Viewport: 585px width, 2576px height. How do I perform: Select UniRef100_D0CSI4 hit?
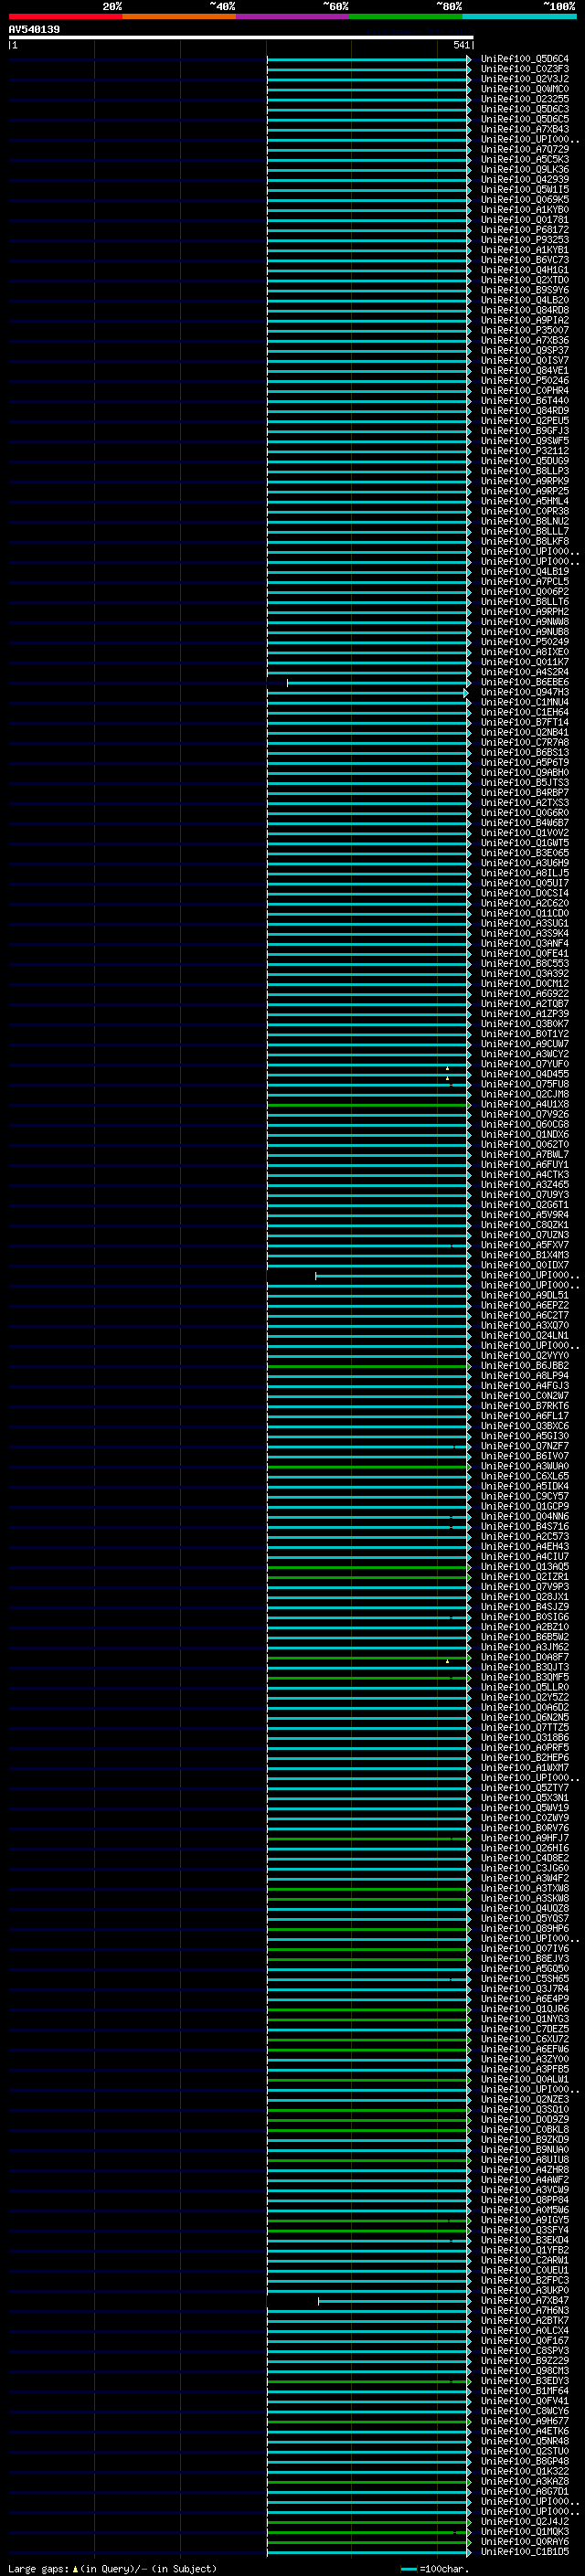525,893
